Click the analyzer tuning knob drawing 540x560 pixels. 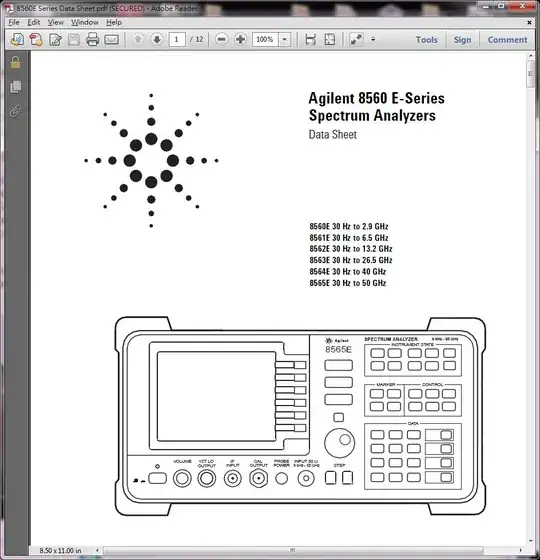(339, 443)
